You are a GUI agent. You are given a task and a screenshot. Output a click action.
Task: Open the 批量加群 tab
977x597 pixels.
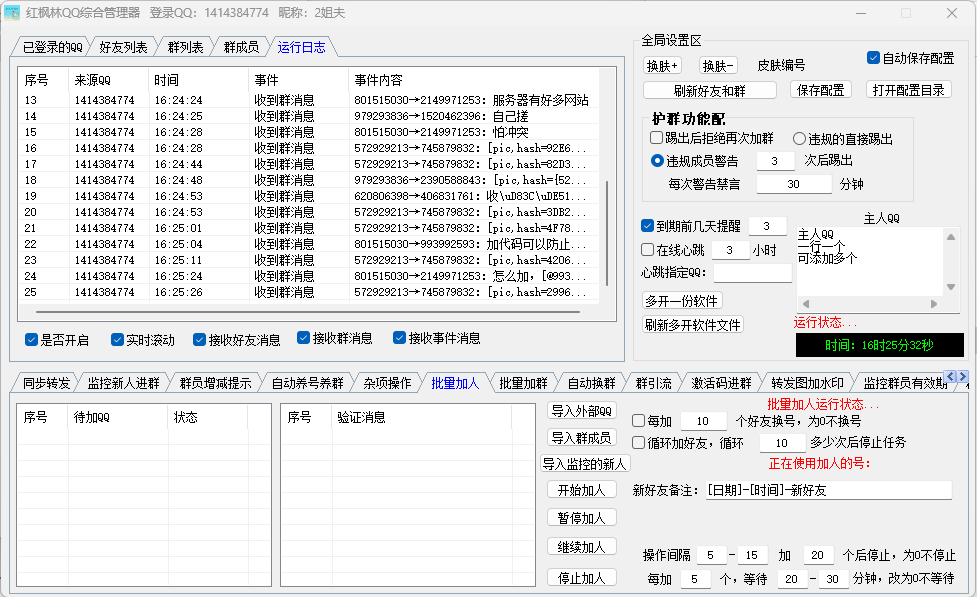tap(523, 383)
